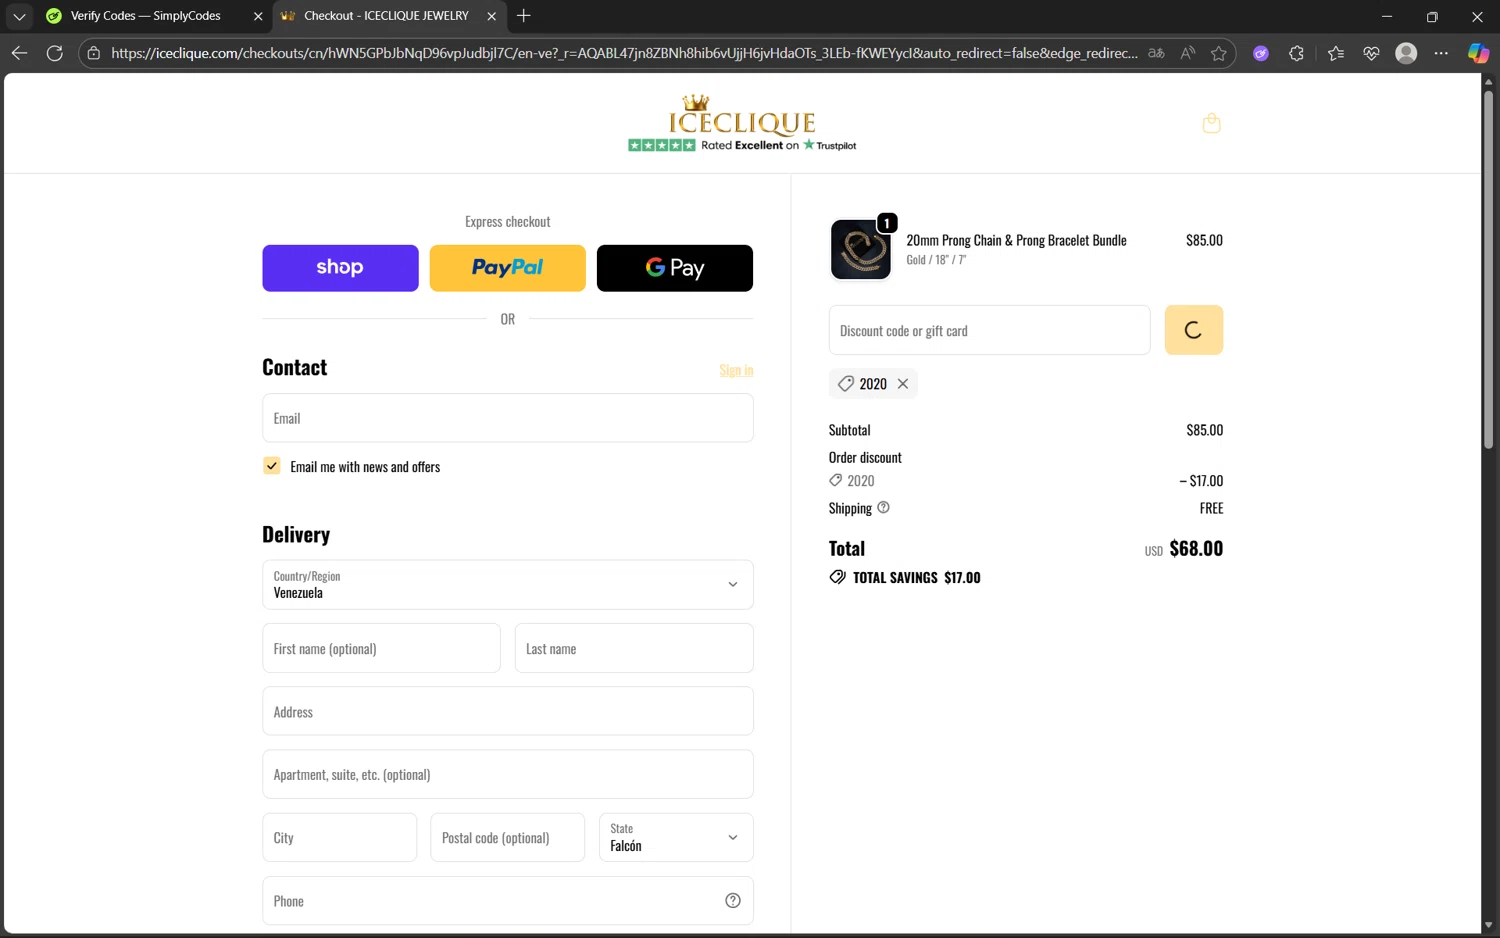The height and width of the screenshot is (938, 1500).
Task: Toggle Email me with news and offers
Action: pyautogui.click(x=271, y=466)
